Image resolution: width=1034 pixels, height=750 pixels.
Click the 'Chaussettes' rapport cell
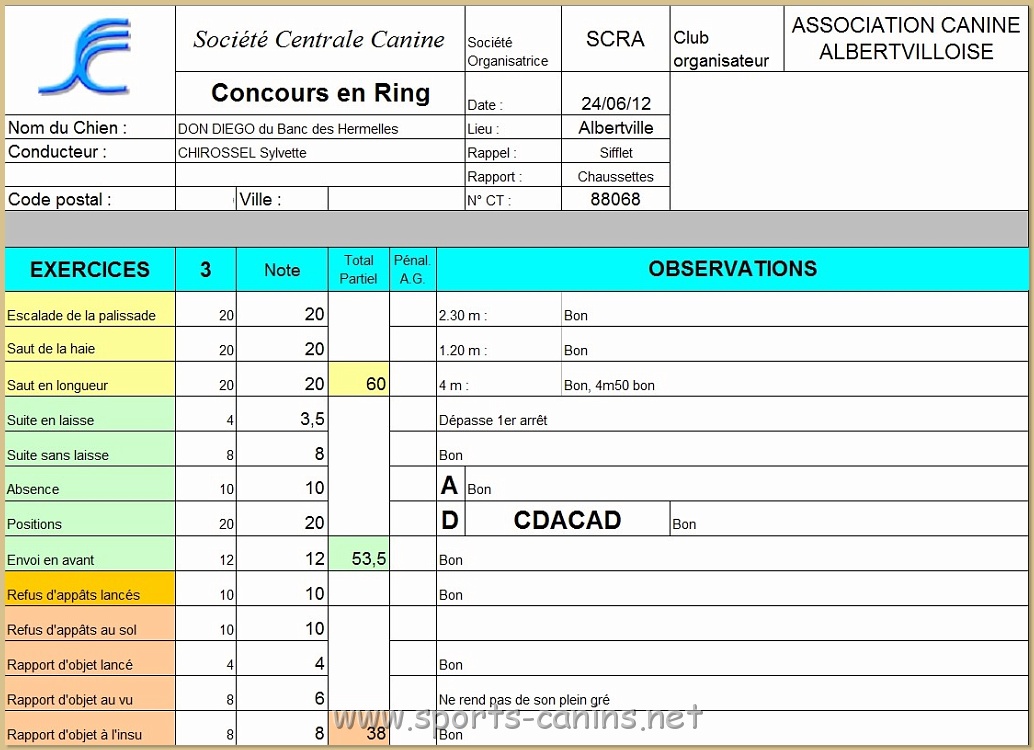point(615,176)
